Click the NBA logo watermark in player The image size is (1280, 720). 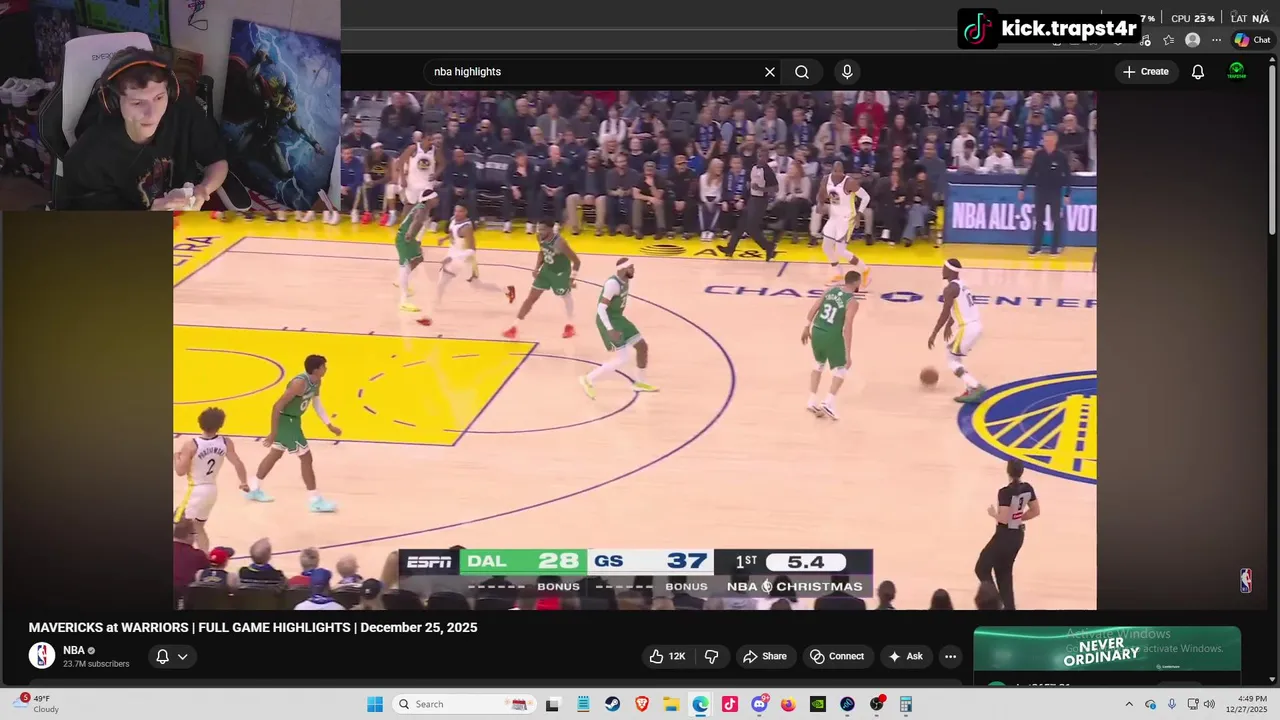tap(1245, 581)
